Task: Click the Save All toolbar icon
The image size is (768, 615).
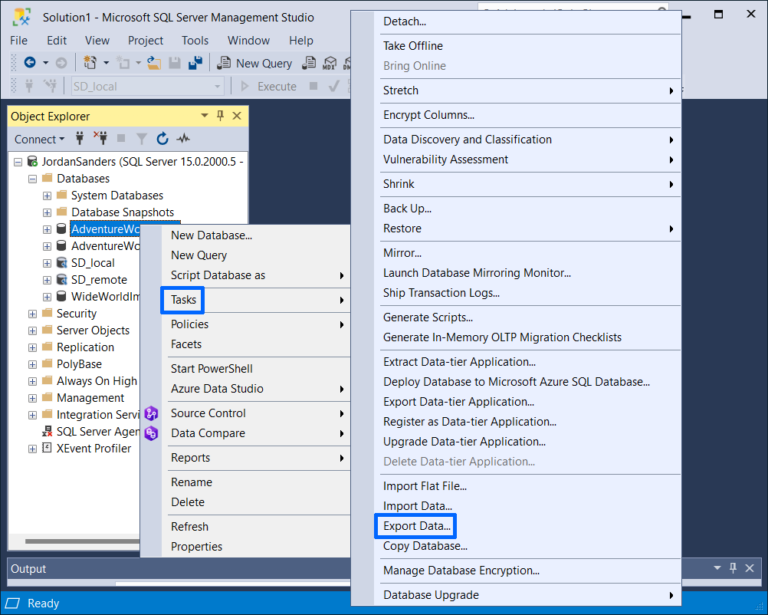Action: click(196, 63)
